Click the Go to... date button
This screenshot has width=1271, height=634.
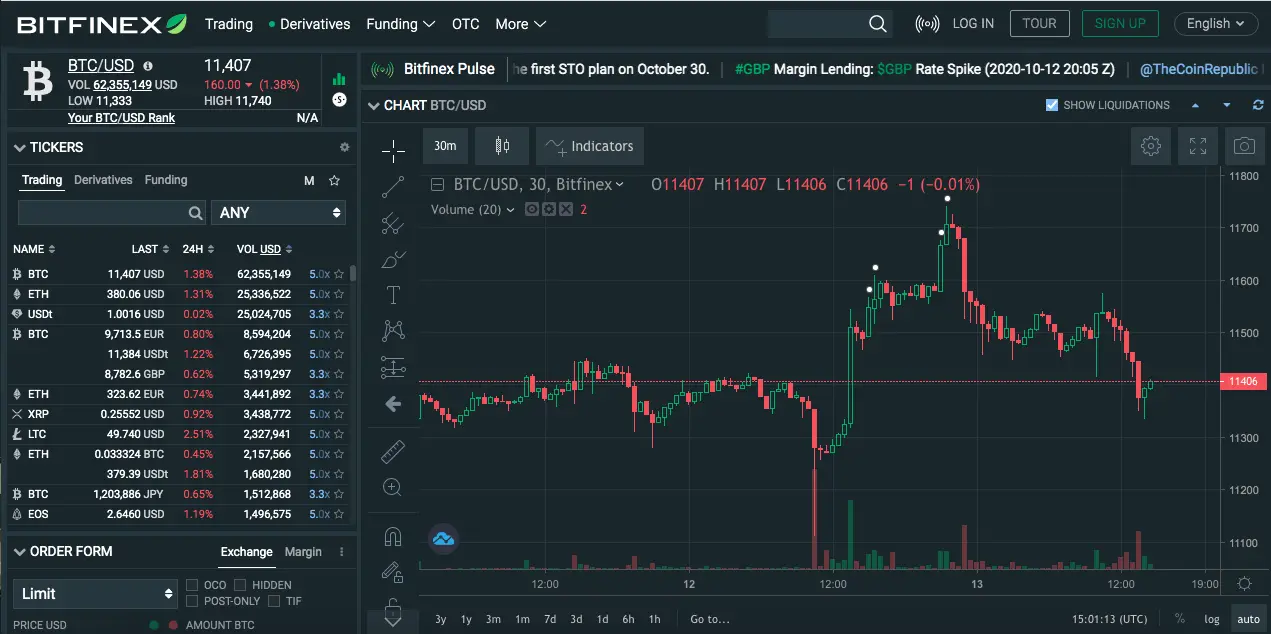point(710,619)
